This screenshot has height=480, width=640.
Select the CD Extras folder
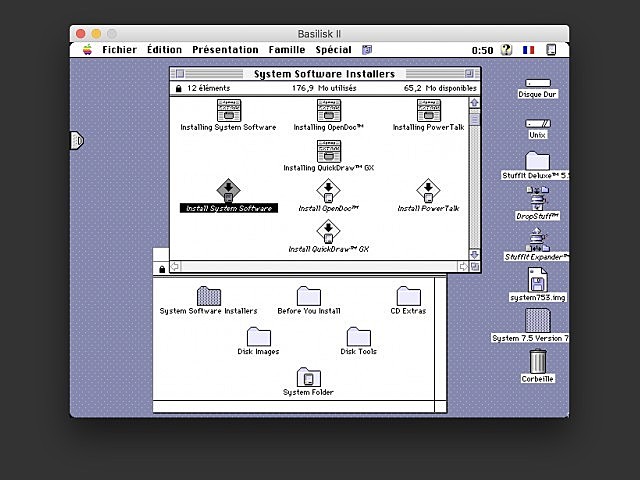408,296
